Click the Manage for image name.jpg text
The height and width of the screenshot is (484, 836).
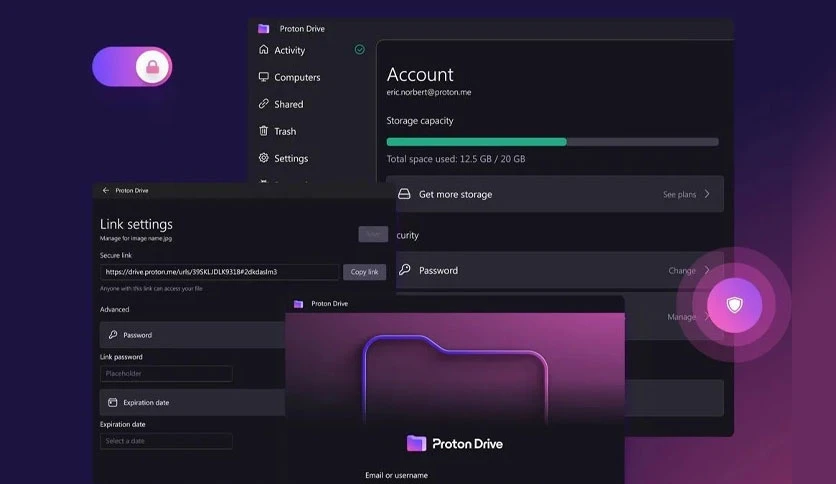click(x=136, y=238)
